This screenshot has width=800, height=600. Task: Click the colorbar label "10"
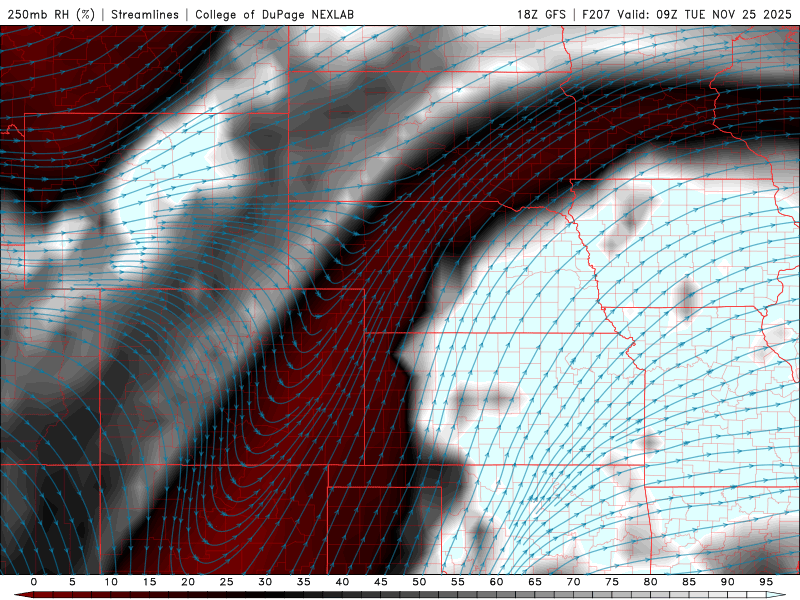click(x=111, y=582)
